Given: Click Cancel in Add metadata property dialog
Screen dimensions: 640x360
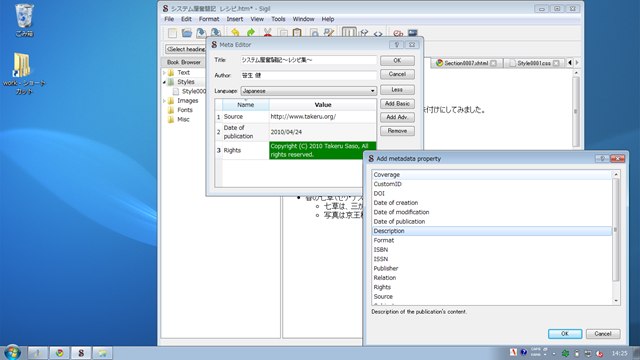Looking at the screenshot, I should tap(603, 334).
